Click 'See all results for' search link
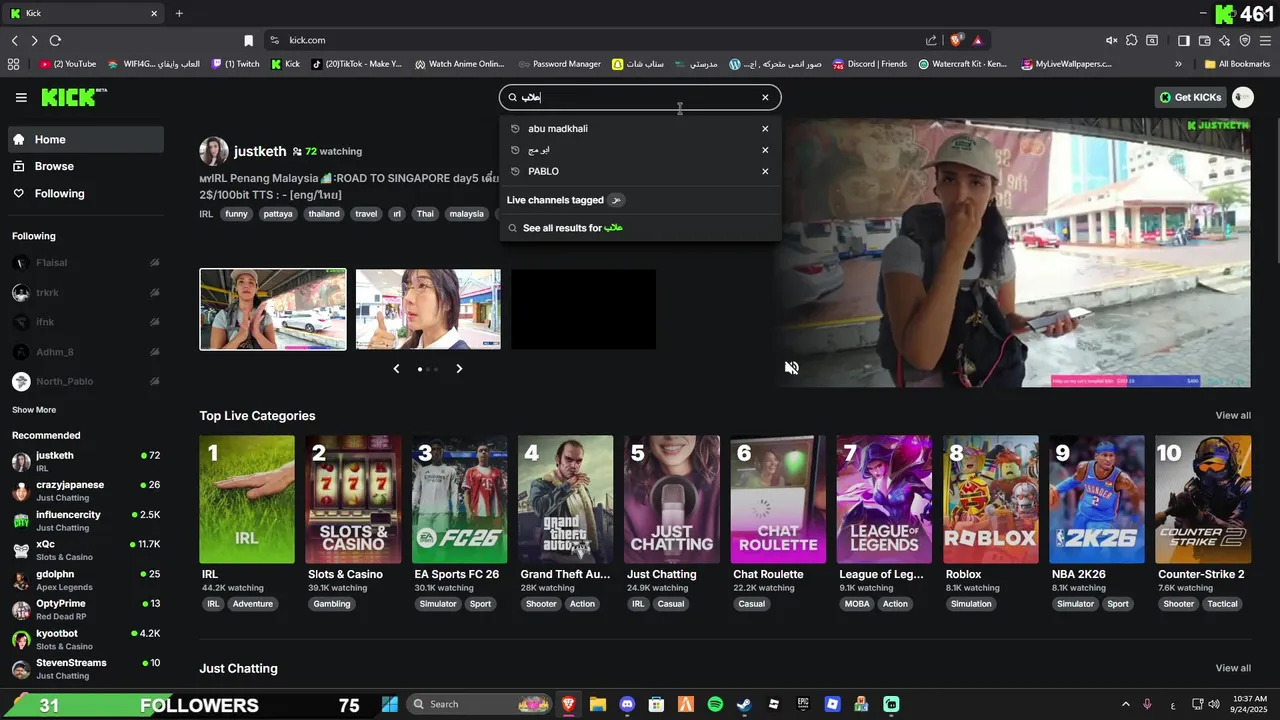The image size is (1280, 720). point(572,228)
